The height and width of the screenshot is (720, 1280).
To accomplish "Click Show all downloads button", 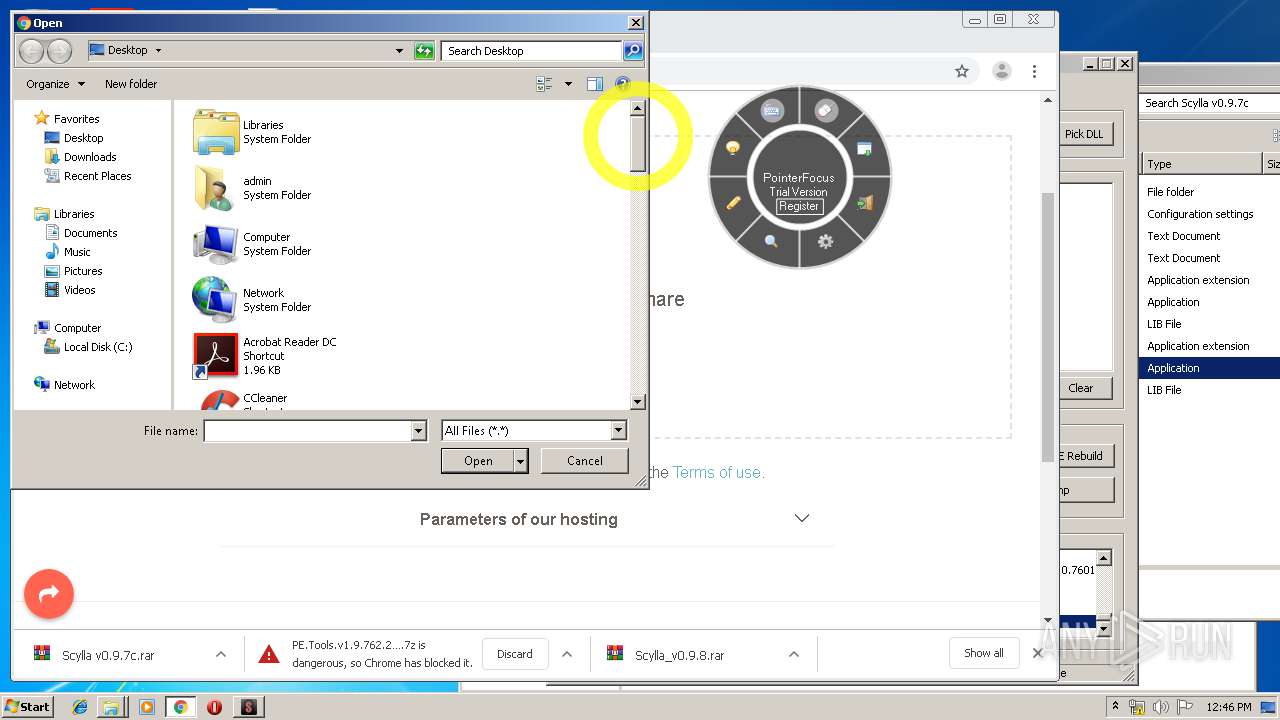I will (x=984, y=653).
